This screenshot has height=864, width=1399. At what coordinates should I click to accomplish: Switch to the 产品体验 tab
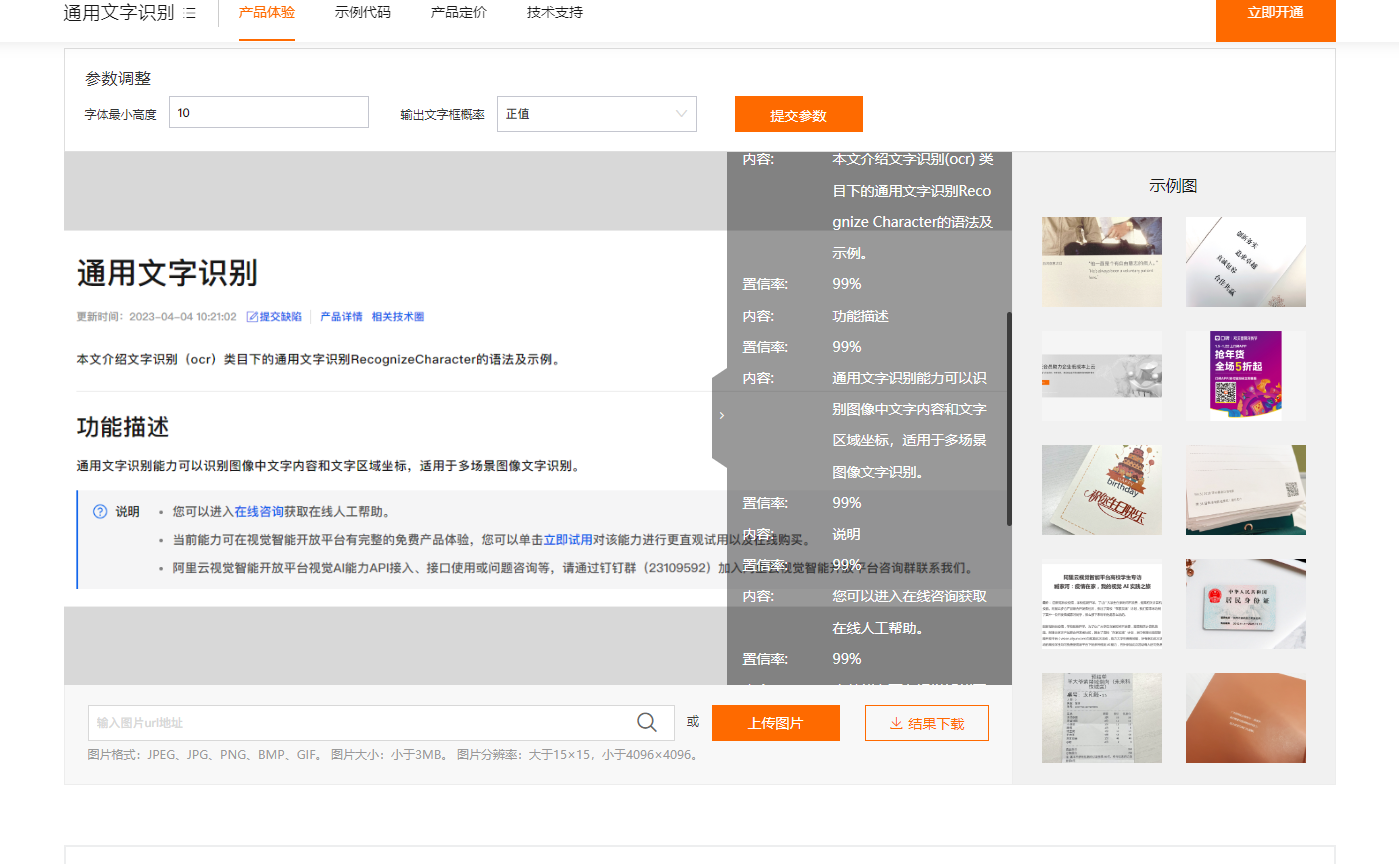267,13
